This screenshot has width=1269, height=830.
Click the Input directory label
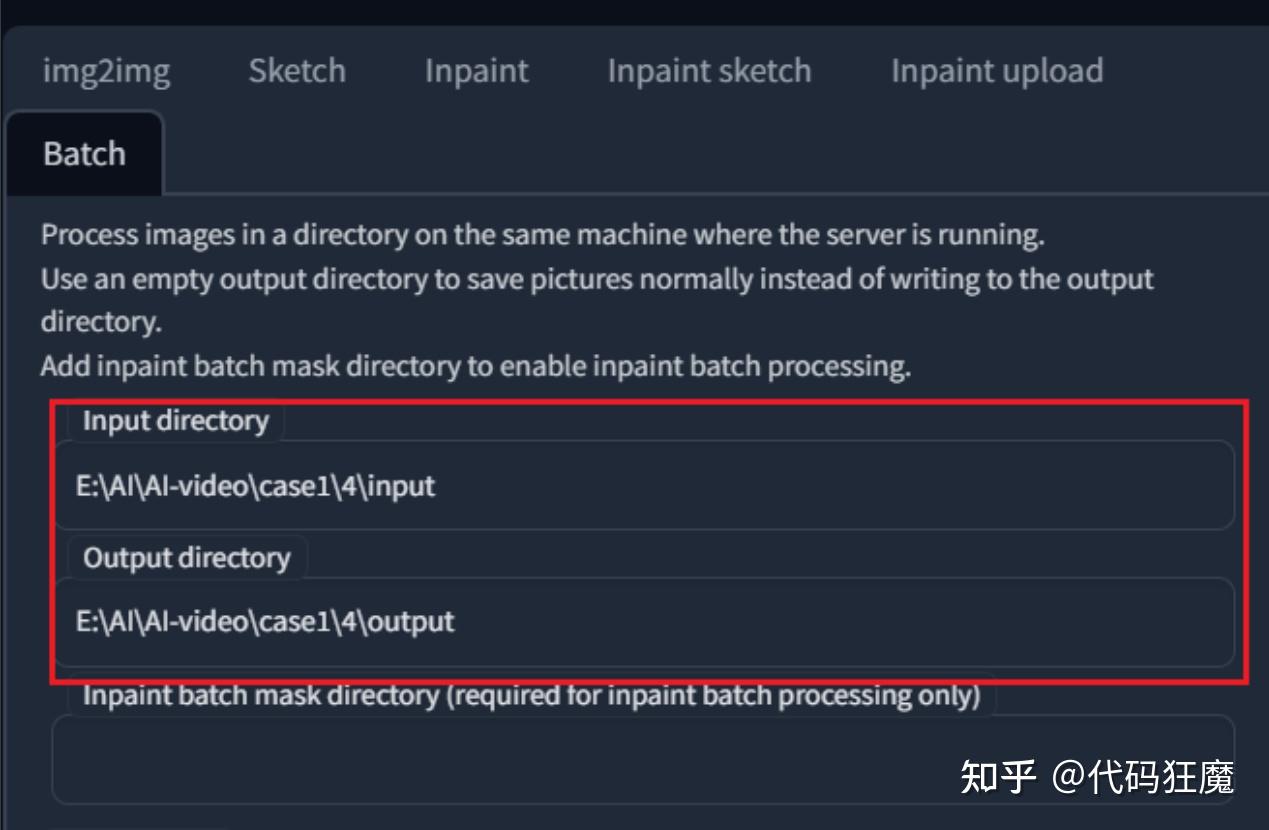[x=176, y=421]
